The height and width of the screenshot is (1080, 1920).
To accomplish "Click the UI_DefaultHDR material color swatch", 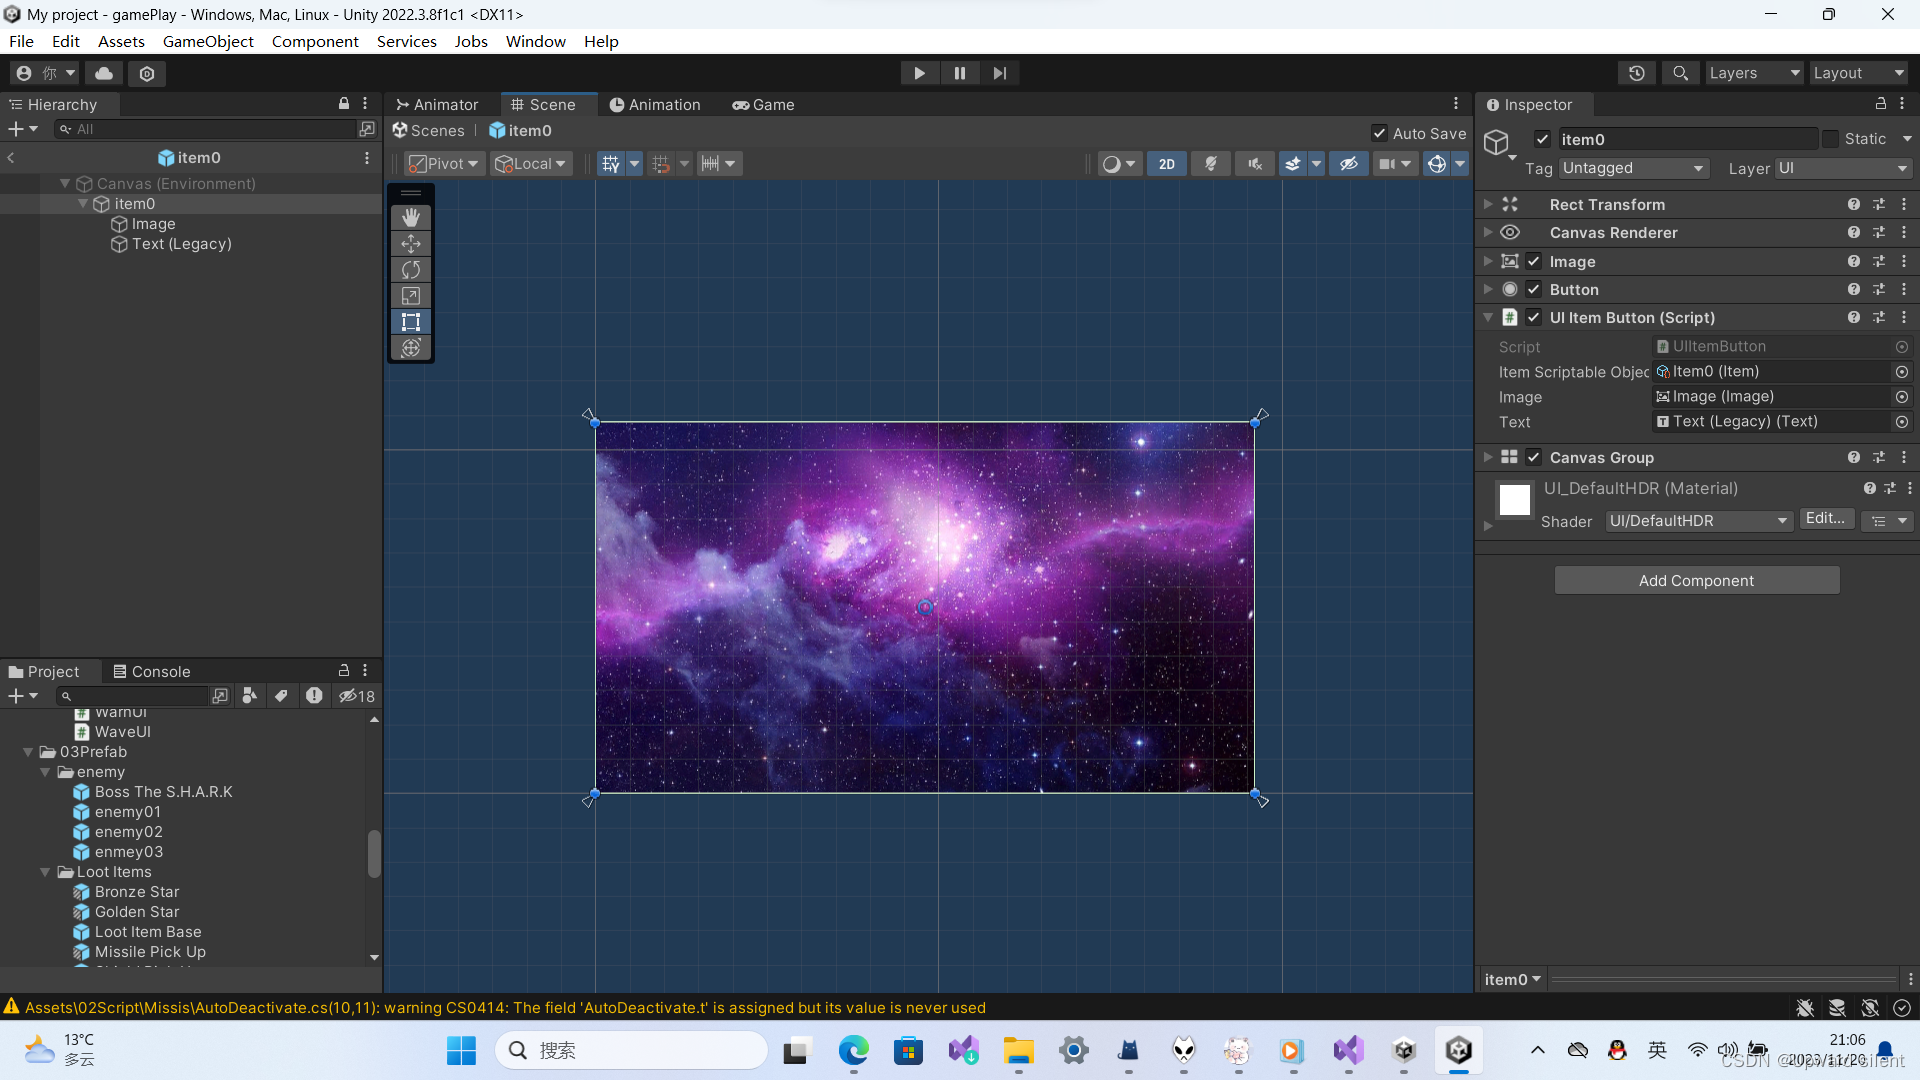I will pos(1514,500).
